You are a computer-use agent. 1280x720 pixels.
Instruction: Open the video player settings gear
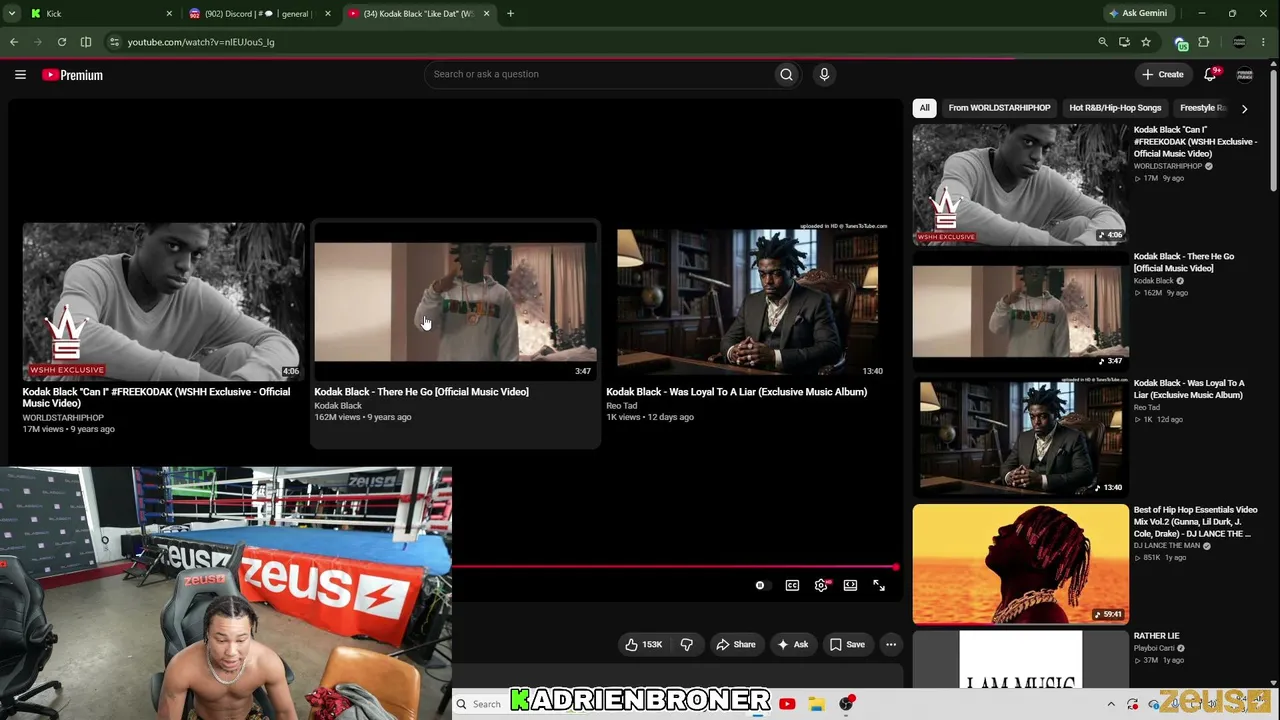tap(821, 585)
